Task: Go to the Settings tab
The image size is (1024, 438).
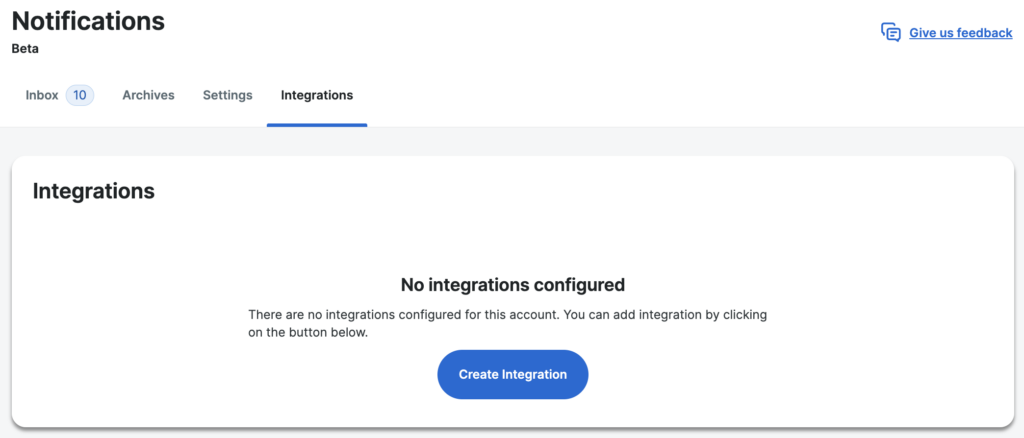Action: click(227, 96)
